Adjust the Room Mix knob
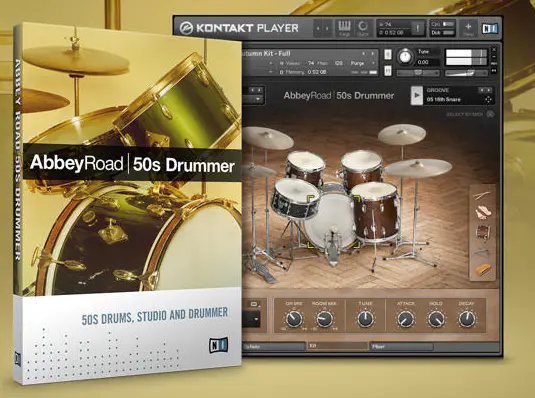 [324, 319]
